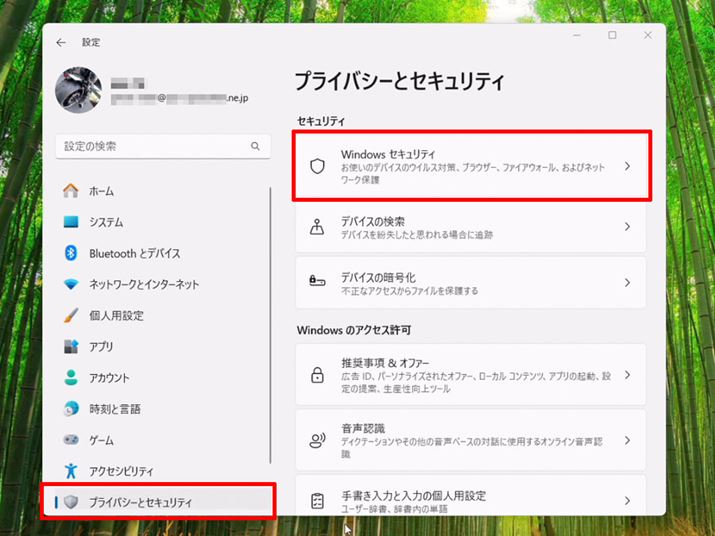Viewport: 715px width, 536px height.
Task: Expand 推奨事項 & オファー chevron arrow
Action: click(x=627, y=375)
